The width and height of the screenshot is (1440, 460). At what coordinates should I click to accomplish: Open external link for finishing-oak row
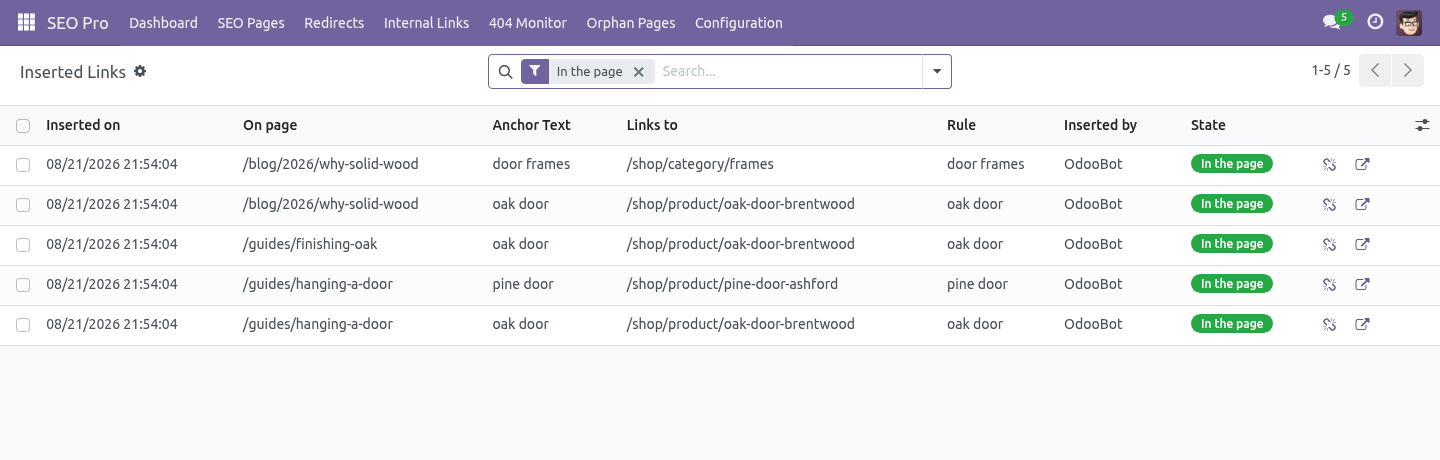coord(1362,244)
